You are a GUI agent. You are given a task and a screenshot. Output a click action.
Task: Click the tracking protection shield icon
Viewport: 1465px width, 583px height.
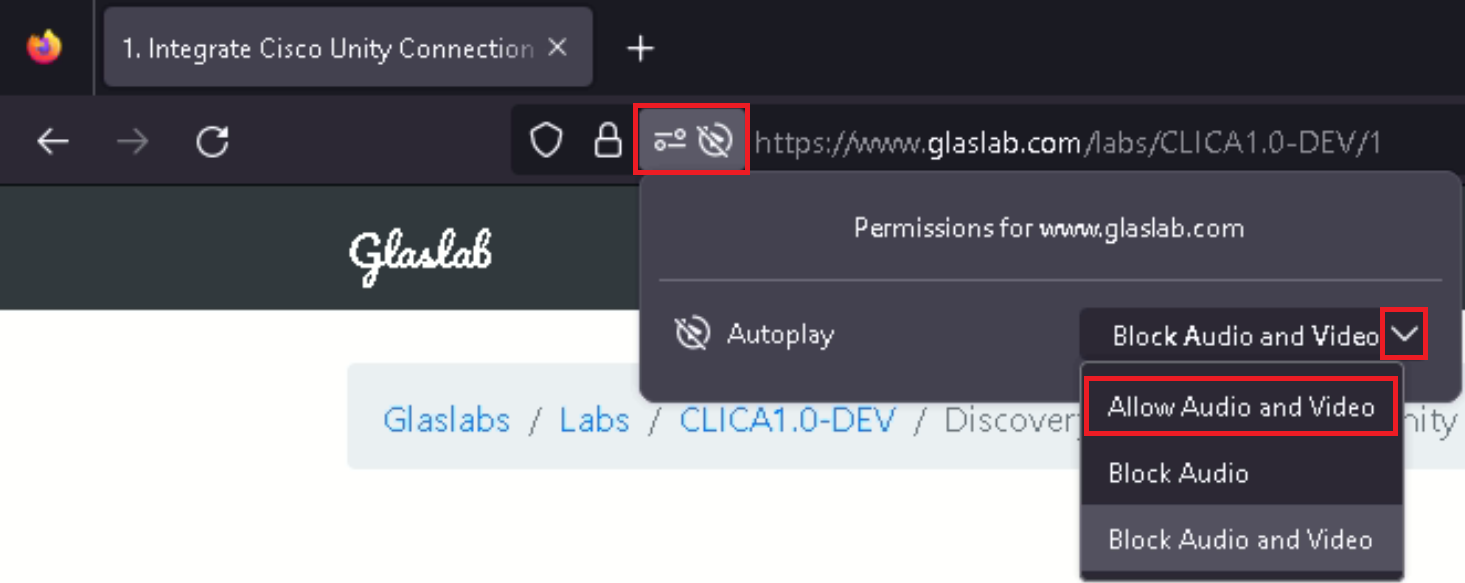coord(546,142)
